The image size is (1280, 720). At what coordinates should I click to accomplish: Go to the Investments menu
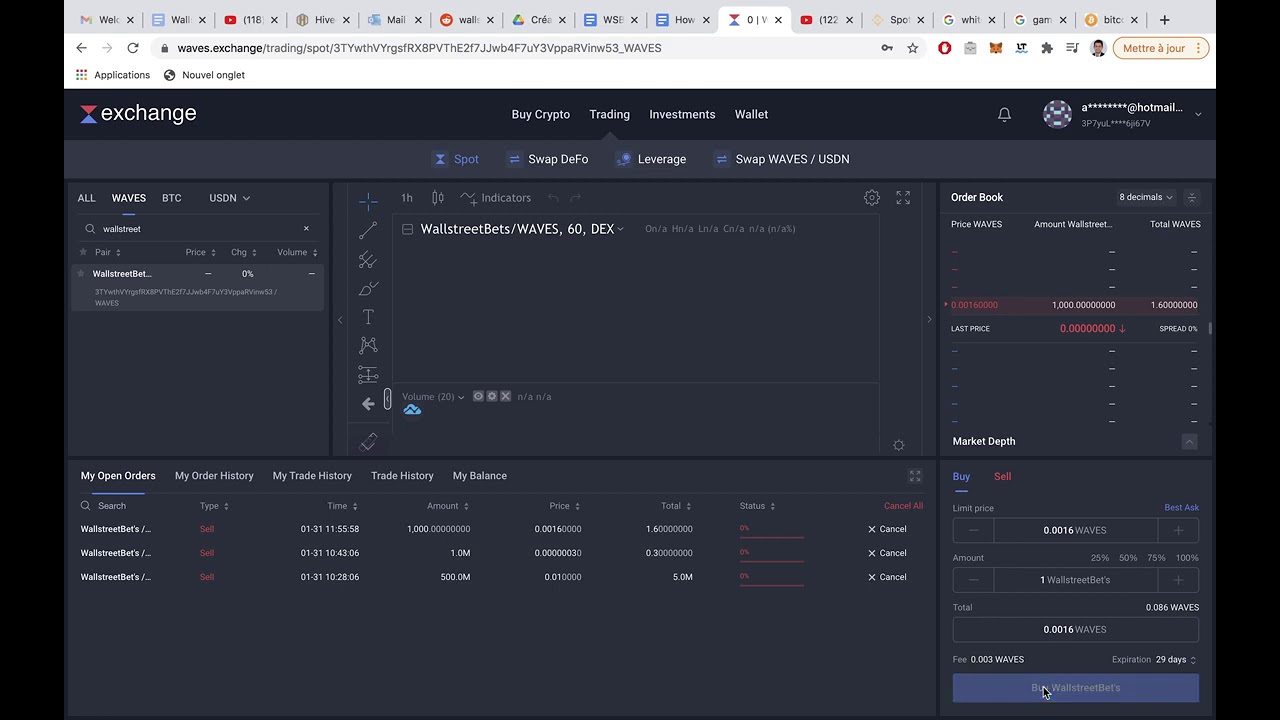682,115
